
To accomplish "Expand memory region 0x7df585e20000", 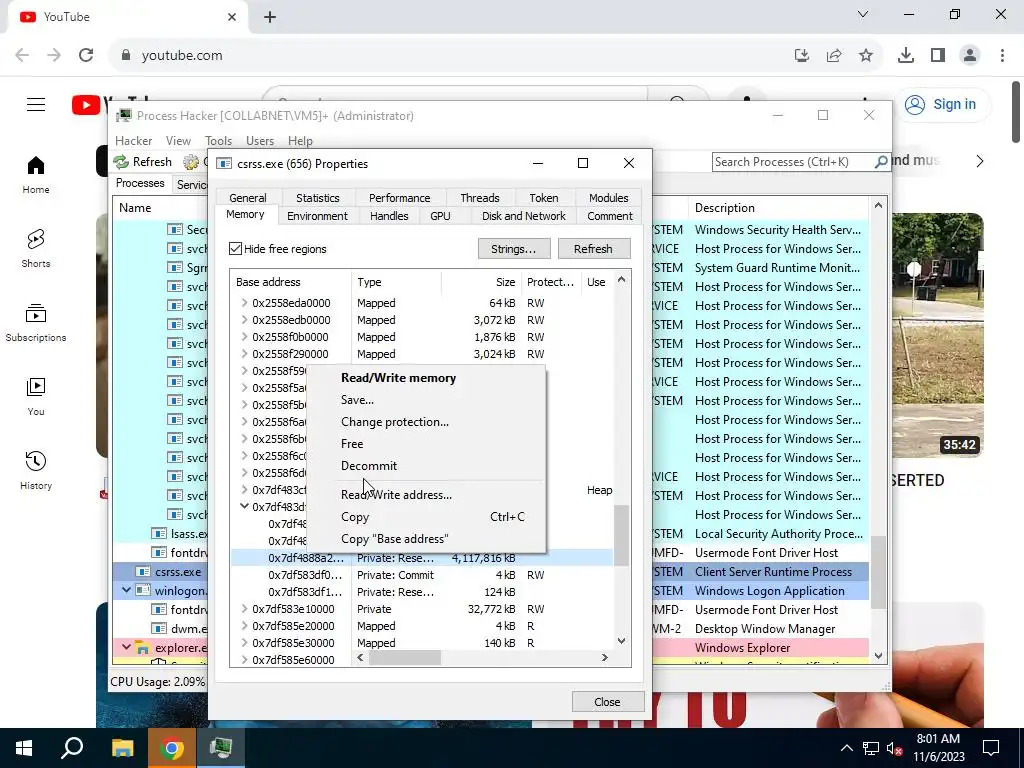I will tap(244, 625).
